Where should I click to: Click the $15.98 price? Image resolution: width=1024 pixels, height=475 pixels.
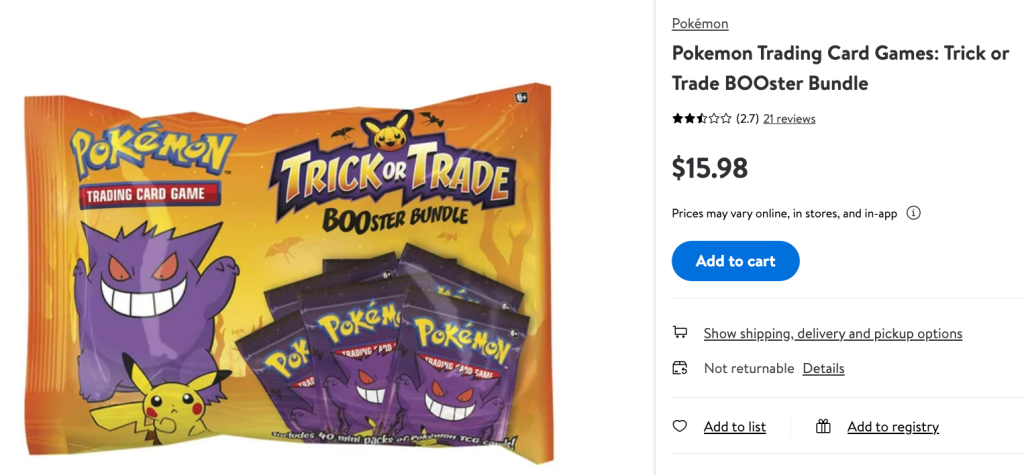pyautogui.click(x=710, y=168)
